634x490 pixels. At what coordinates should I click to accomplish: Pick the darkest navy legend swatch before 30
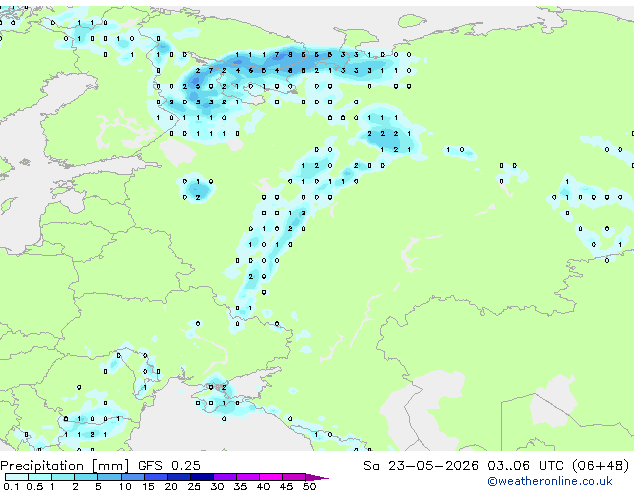pos(202,477)
